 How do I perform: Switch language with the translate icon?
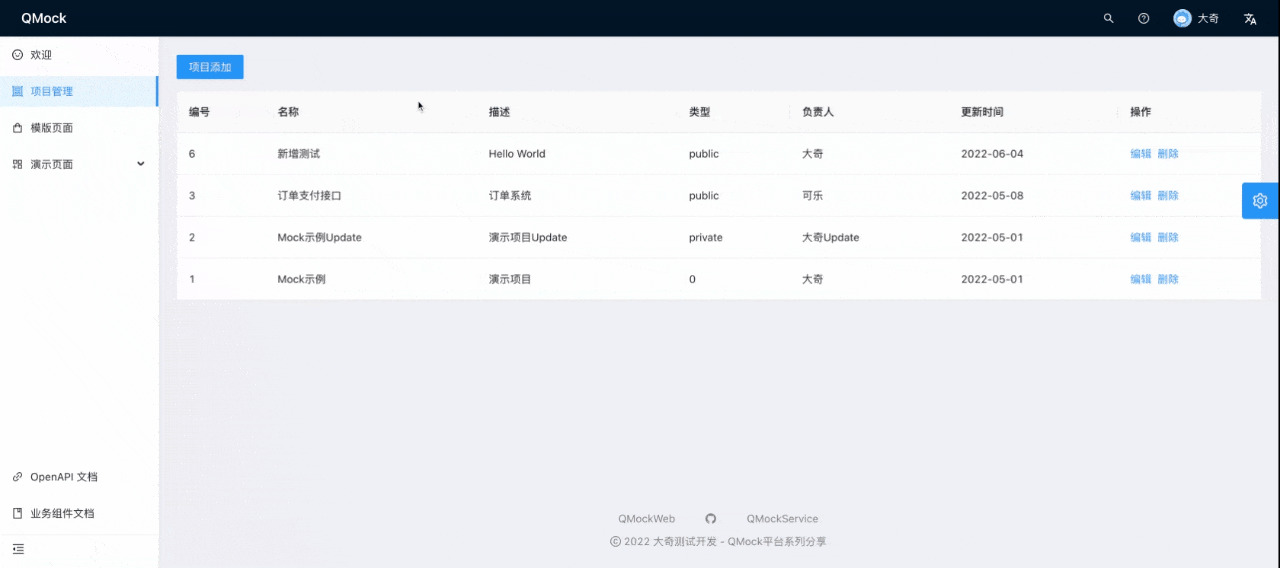tap(1250, 18)
